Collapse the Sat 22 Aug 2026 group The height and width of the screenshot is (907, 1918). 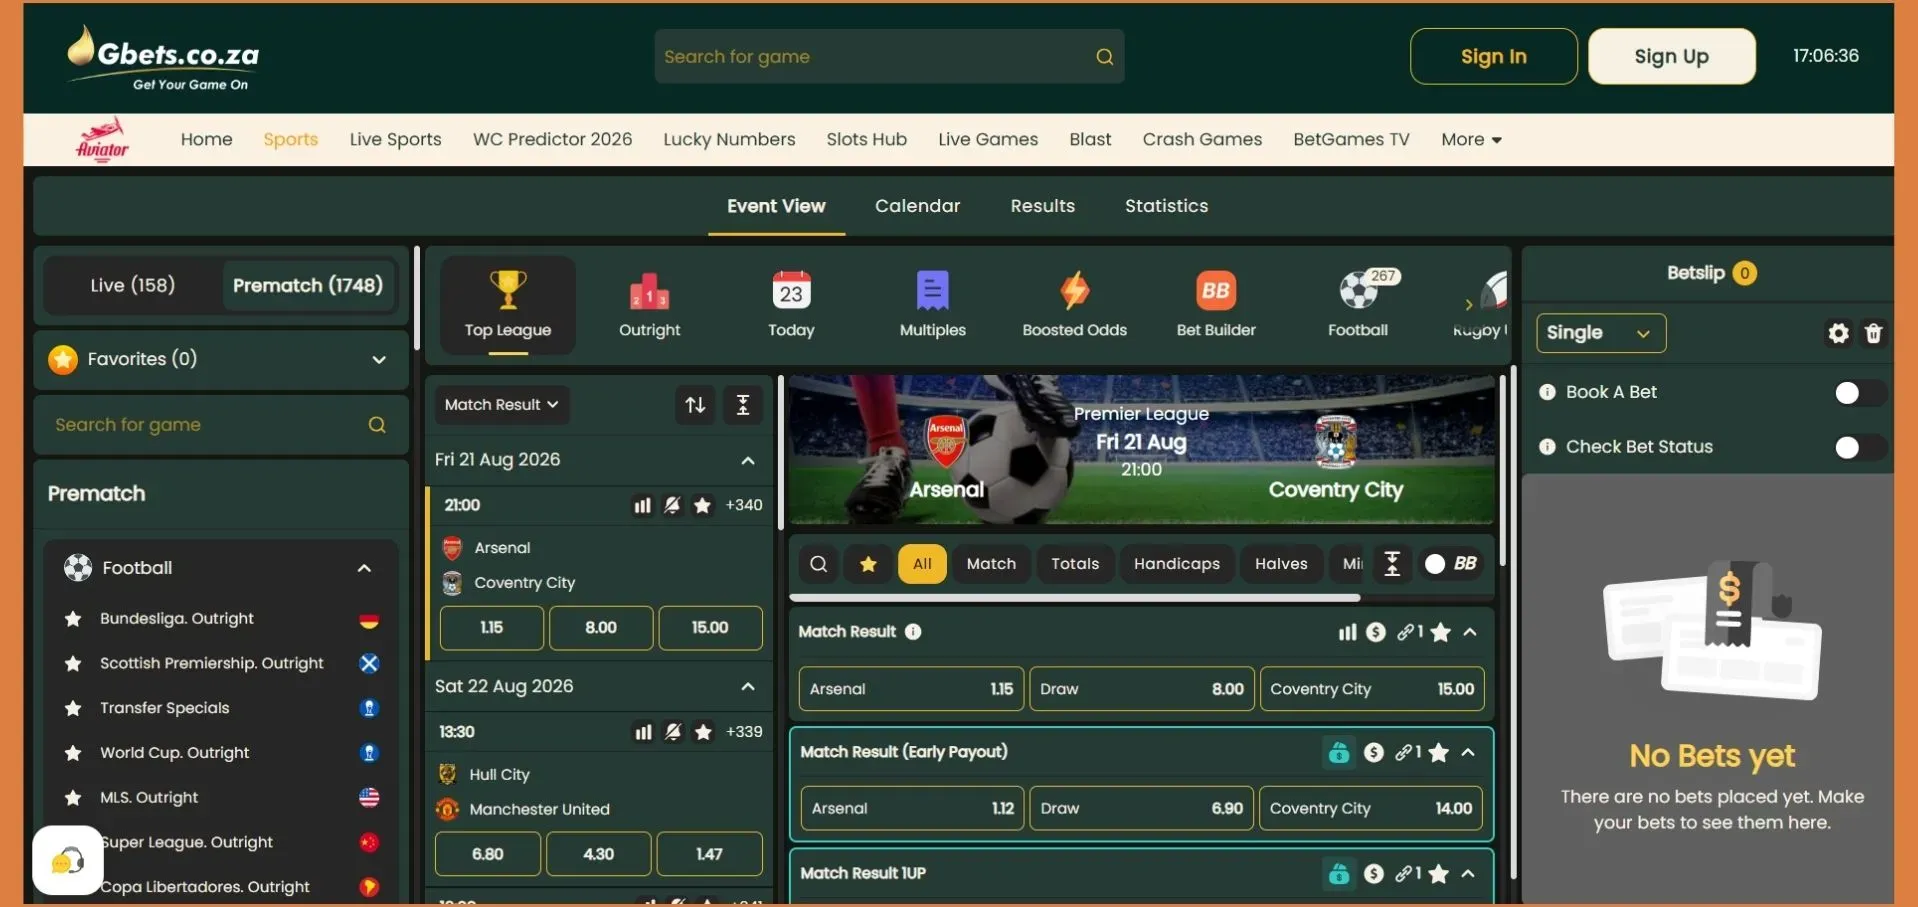(x=747, y=687)
